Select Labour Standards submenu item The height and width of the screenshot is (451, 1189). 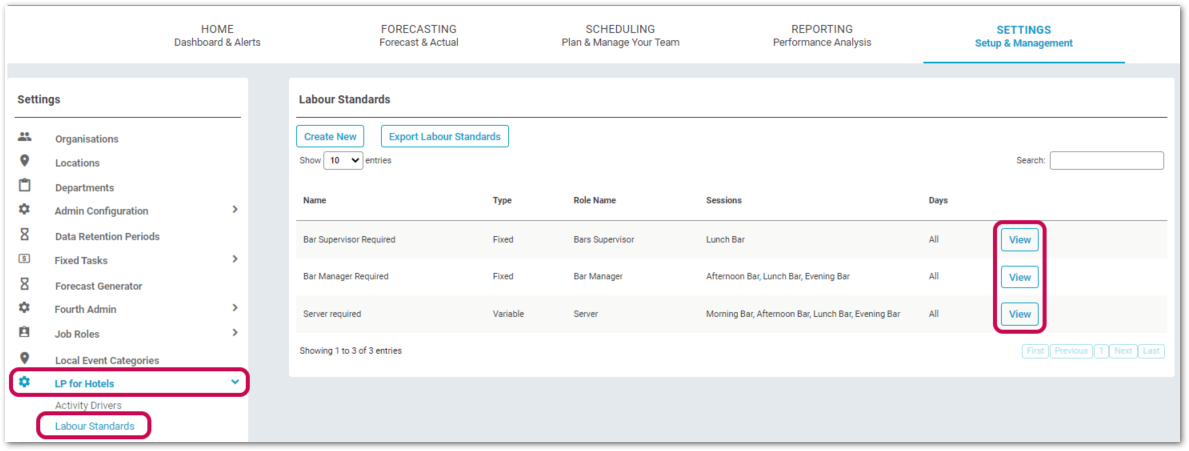[x=95, y=426]
